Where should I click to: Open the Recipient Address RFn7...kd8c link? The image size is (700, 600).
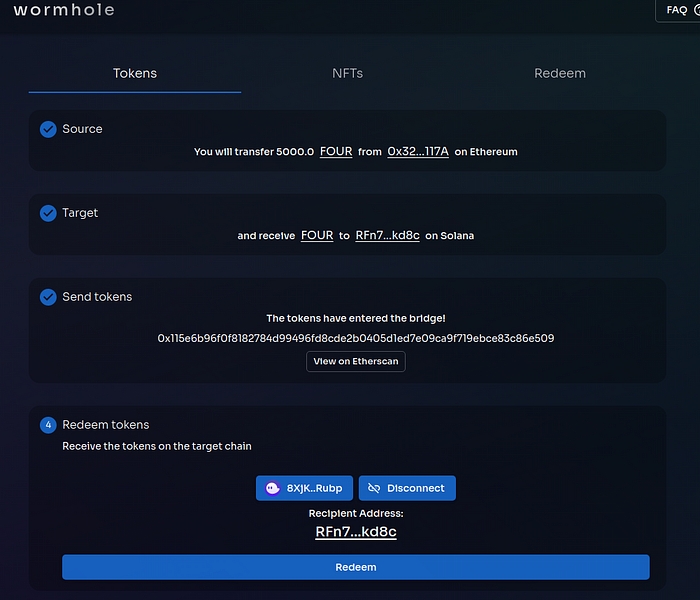tap(355, 532)
